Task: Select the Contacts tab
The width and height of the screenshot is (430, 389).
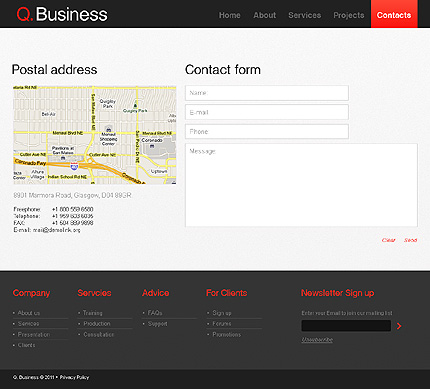Action: click(x=394, y=14)
